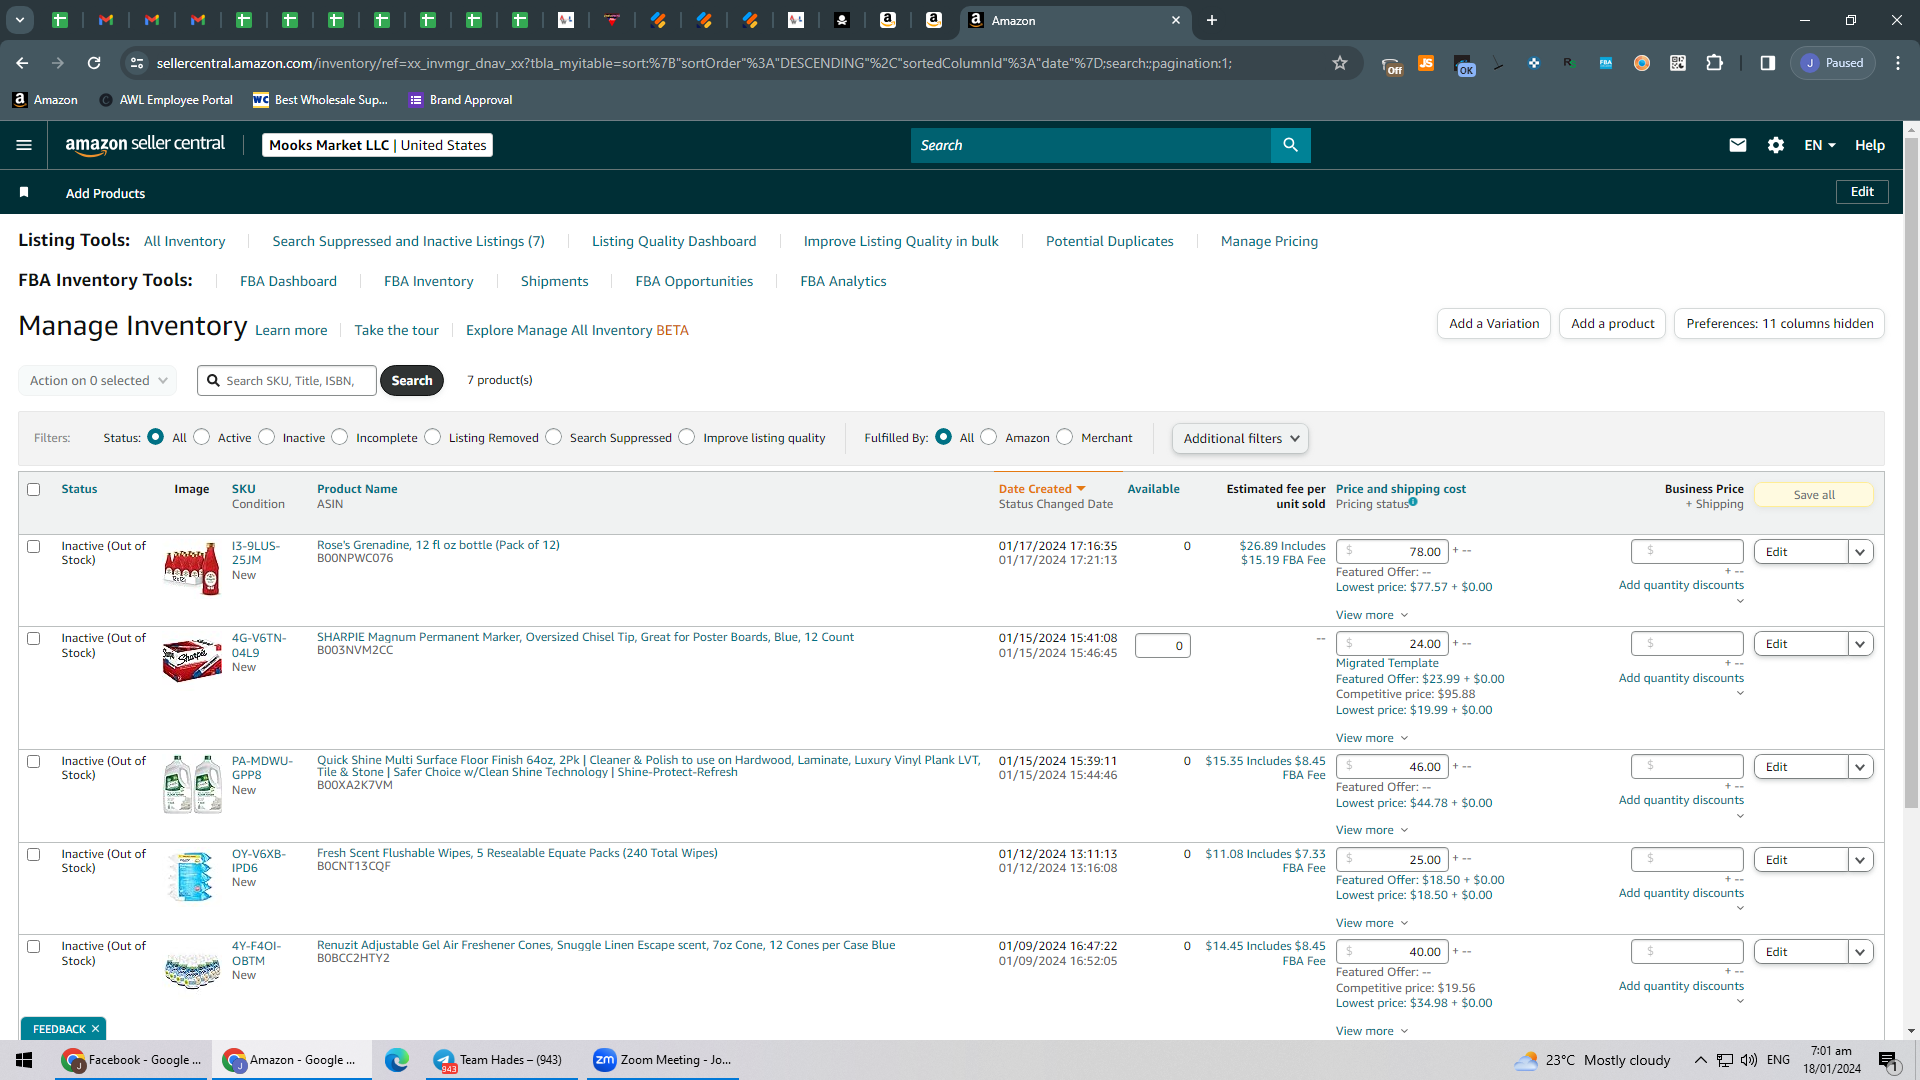Screen dimensions: 1920x1080
Task: Edit the Rose's Grenadine price field 78.00
Action: tap(1392, 552)
